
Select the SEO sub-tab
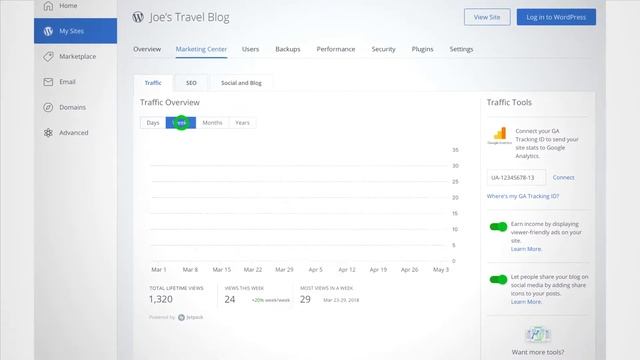tap(191, 83)
